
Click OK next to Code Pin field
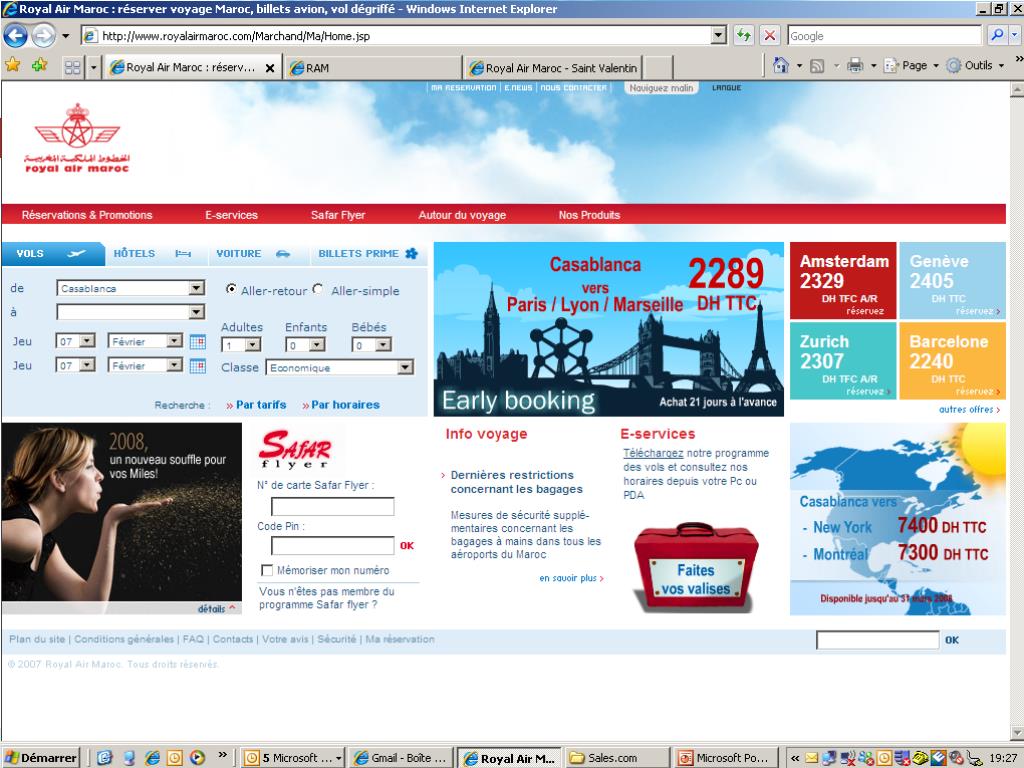click(x=407, y=545)
